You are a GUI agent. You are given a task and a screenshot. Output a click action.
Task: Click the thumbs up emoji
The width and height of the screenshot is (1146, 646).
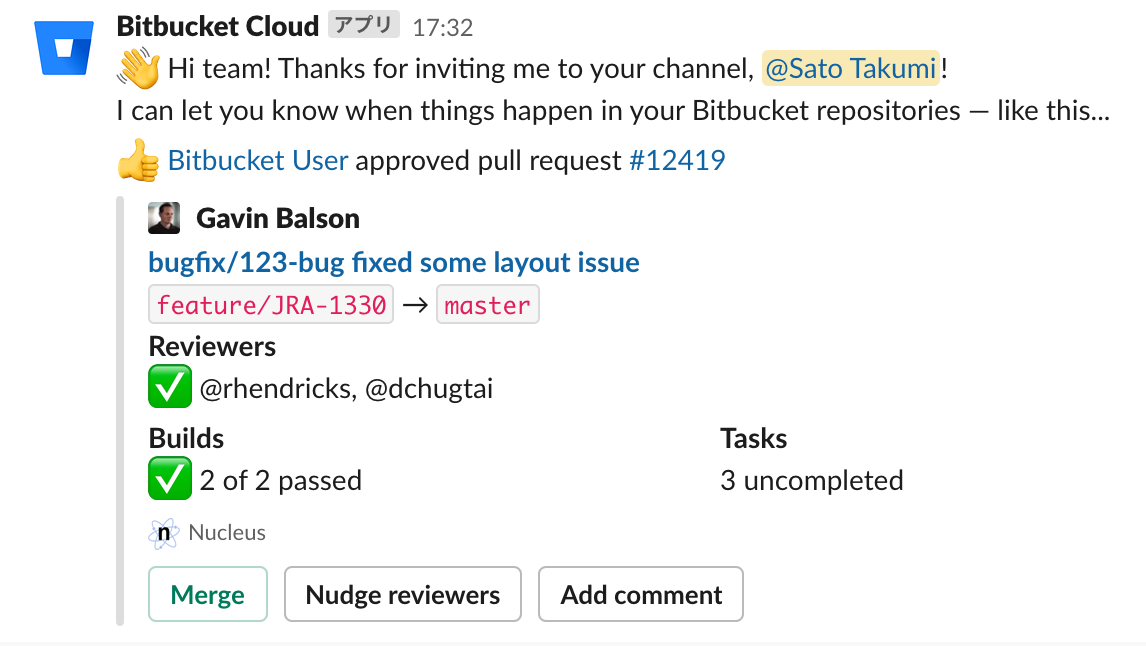coord(139,161)
